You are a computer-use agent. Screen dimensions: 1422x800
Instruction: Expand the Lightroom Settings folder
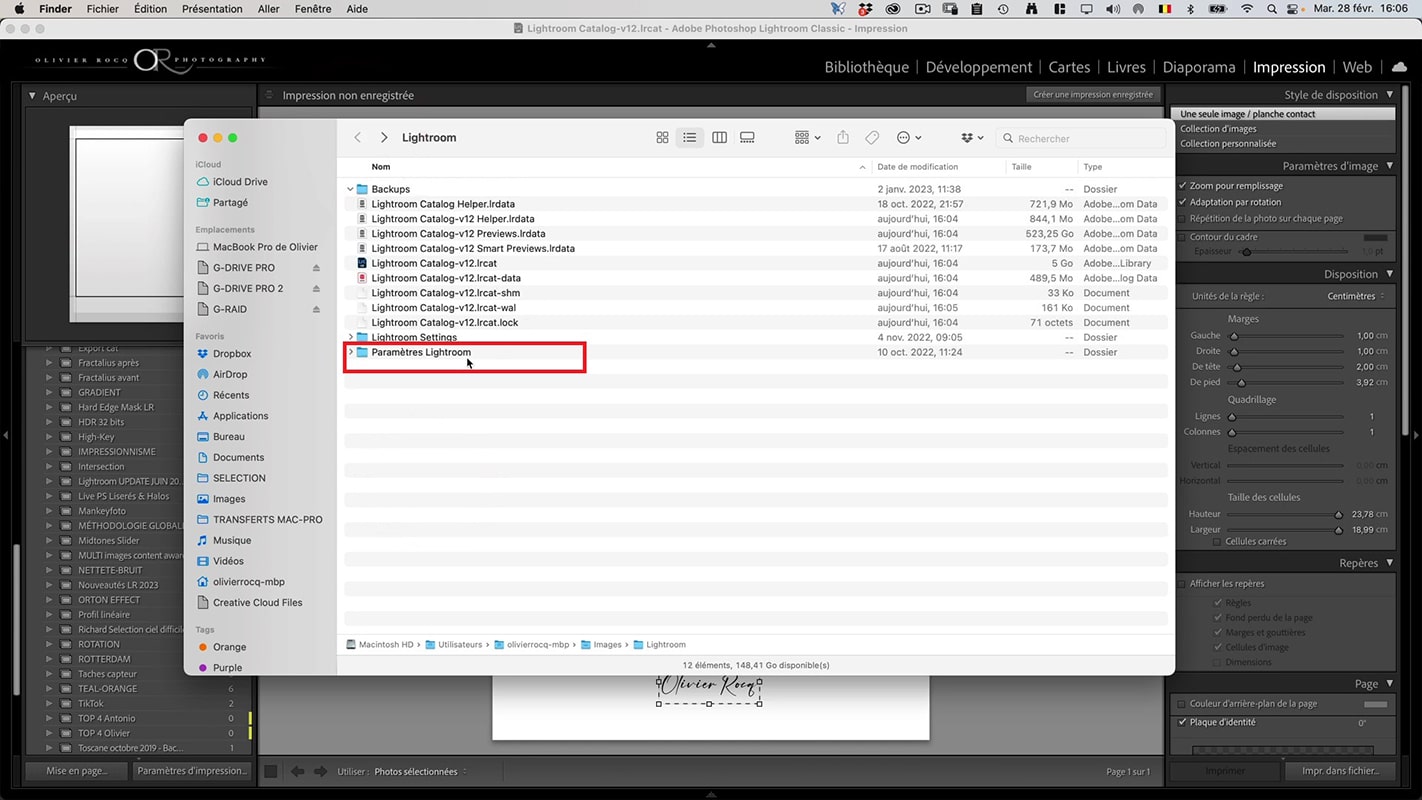(x=350, y=338)
